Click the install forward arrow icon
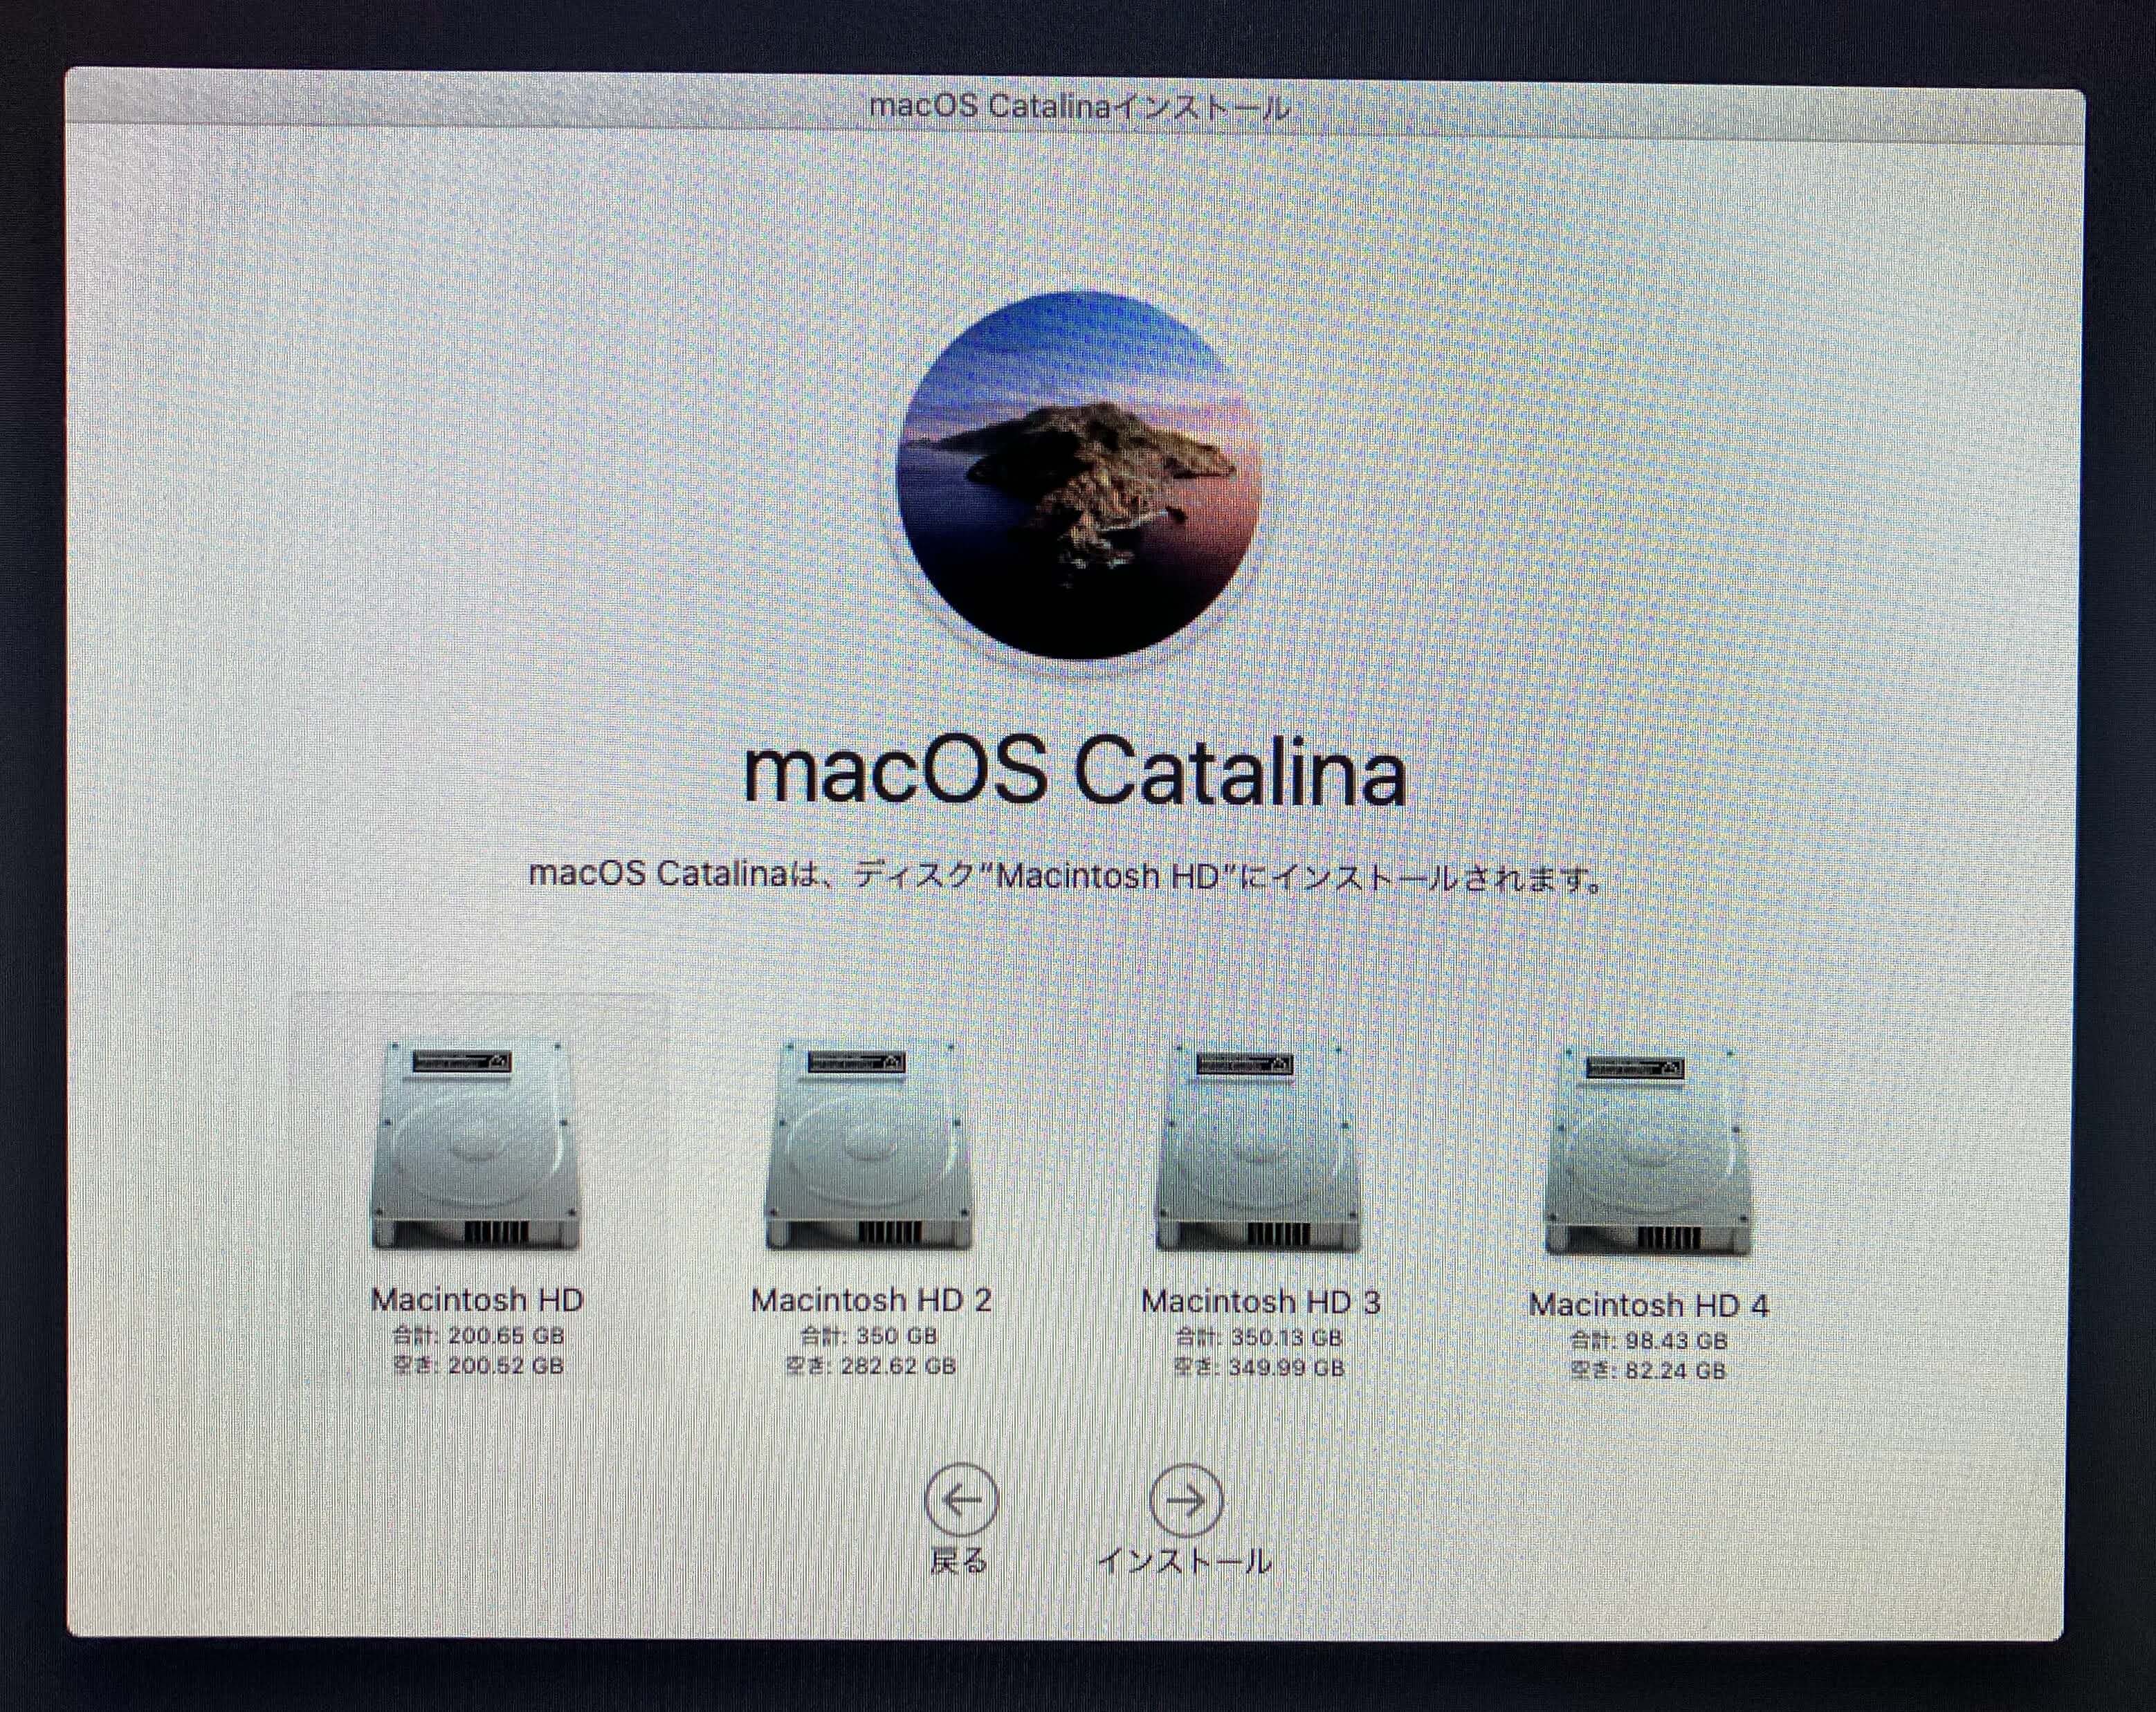 1186,1500
